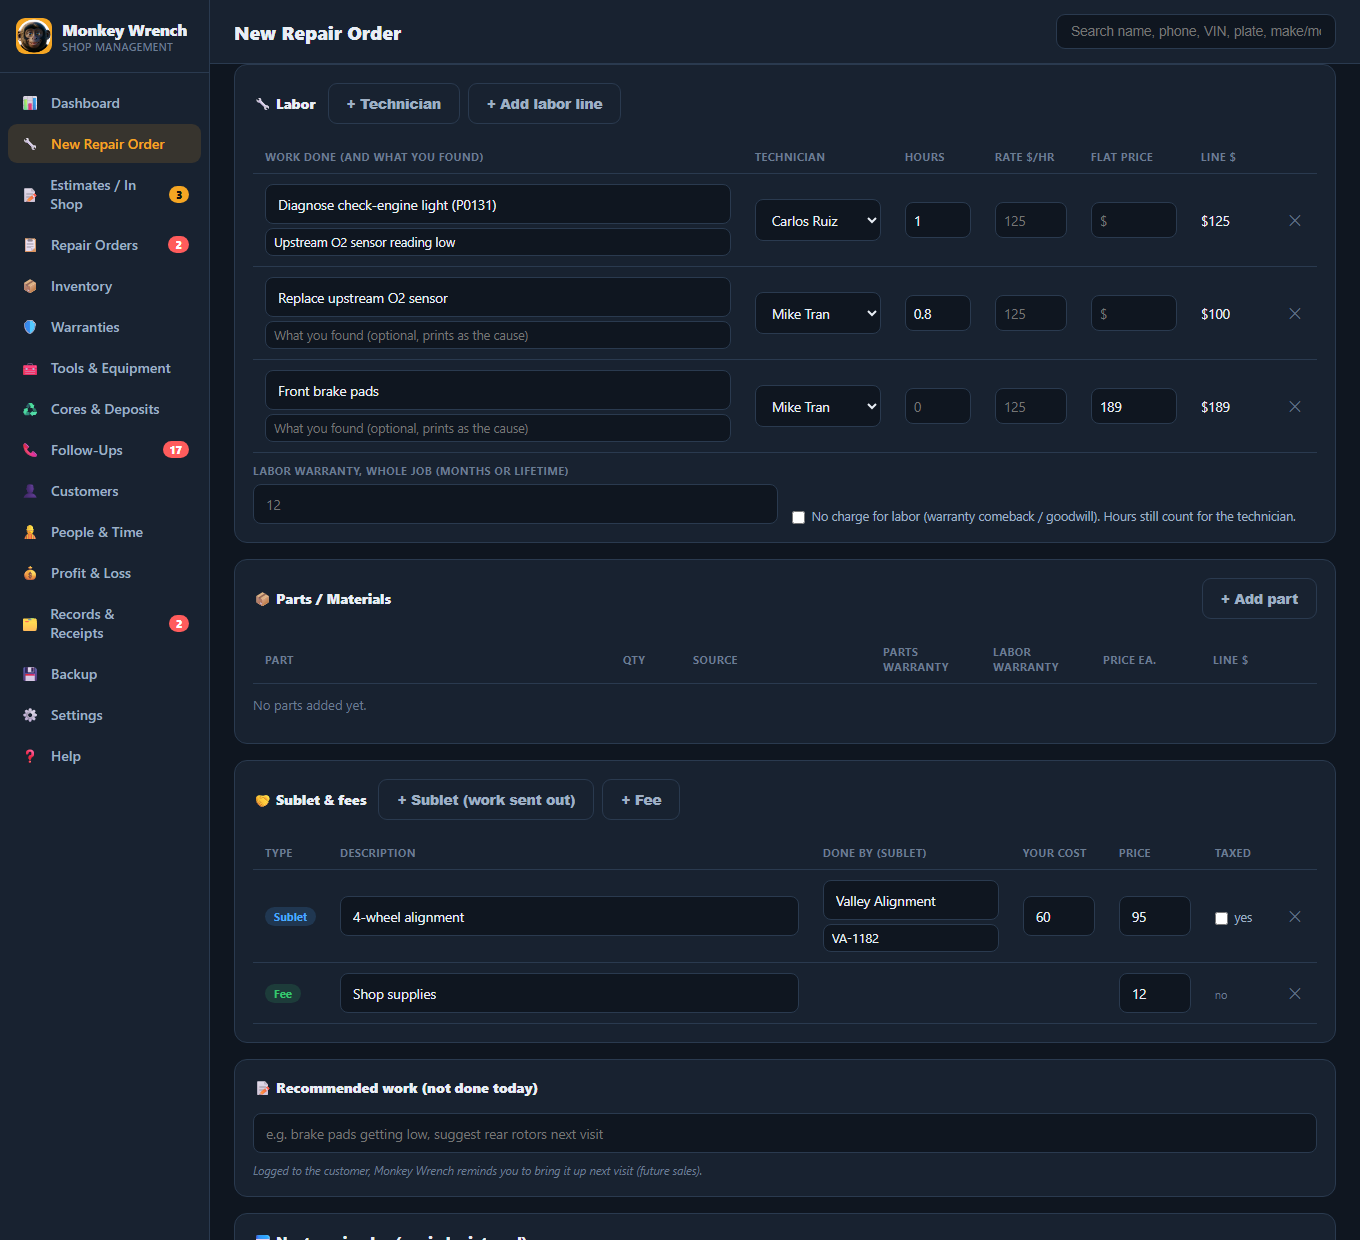
Task: Remove the Diagnose check-engine light labor line
Action: pyautogui.click(x=1295, y=221)
